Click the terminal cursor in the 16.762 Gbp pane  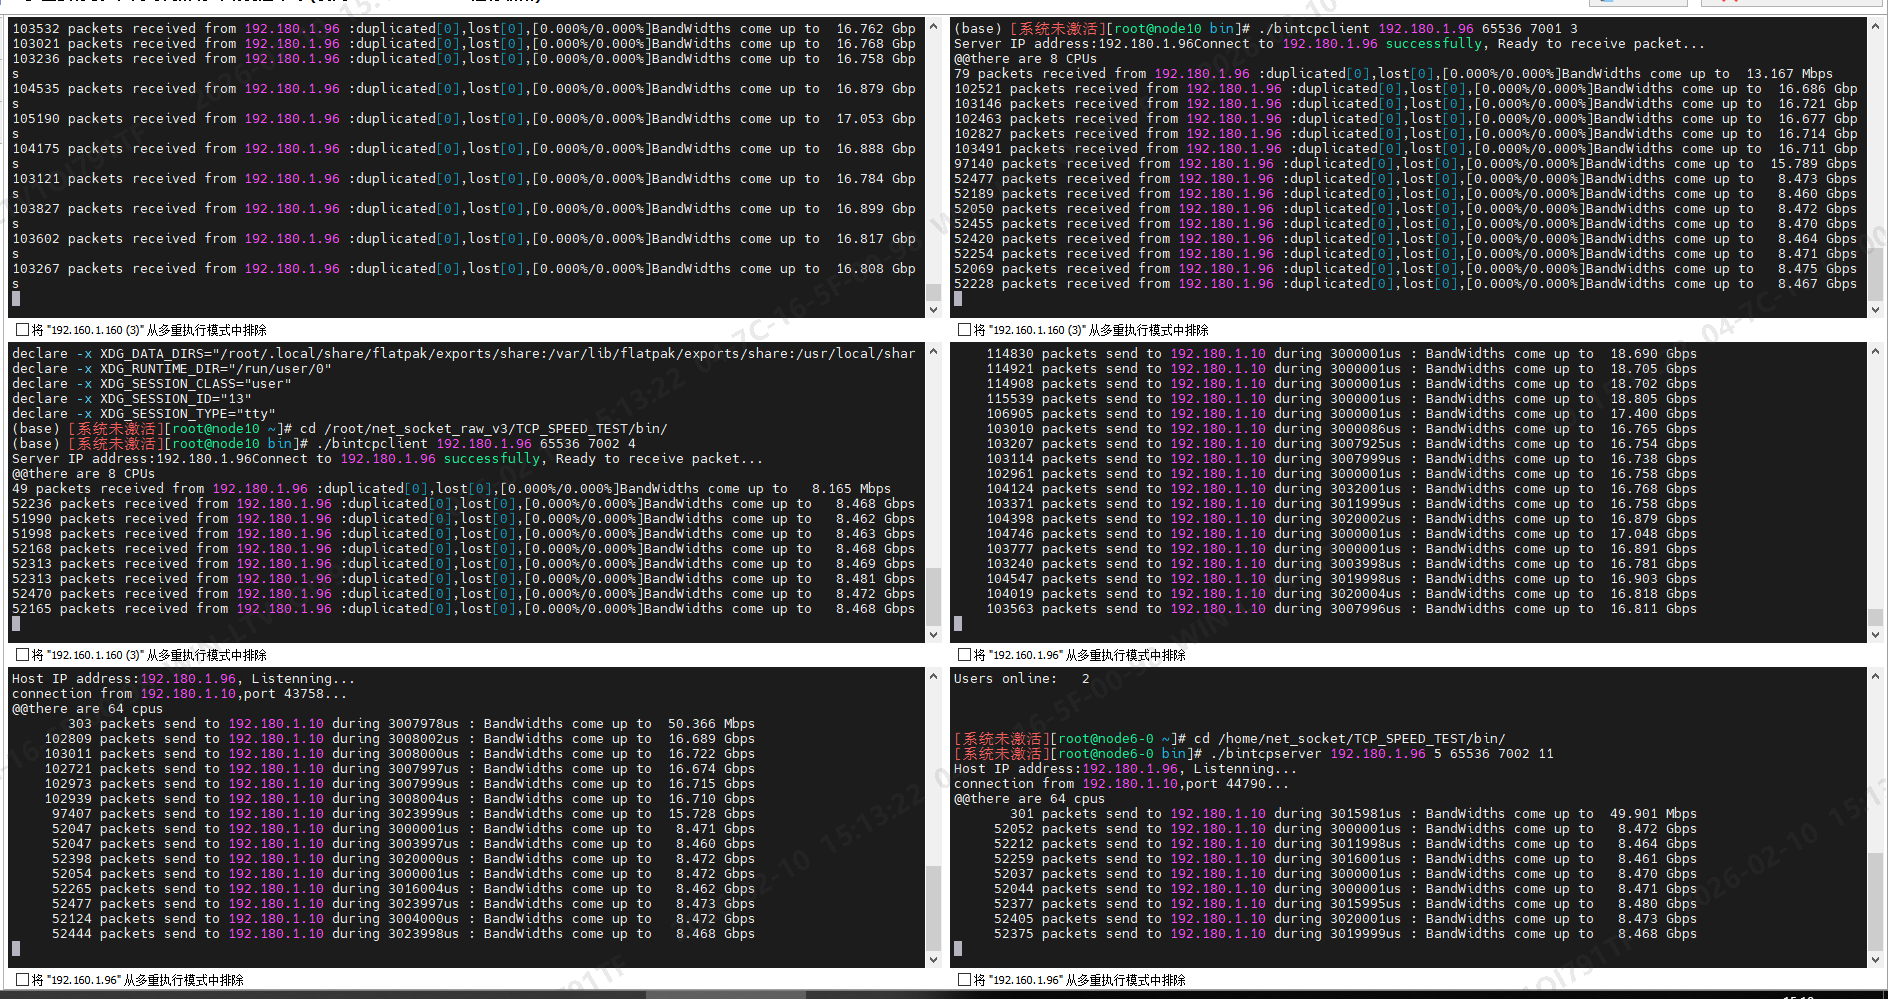[x=16, y=298]
